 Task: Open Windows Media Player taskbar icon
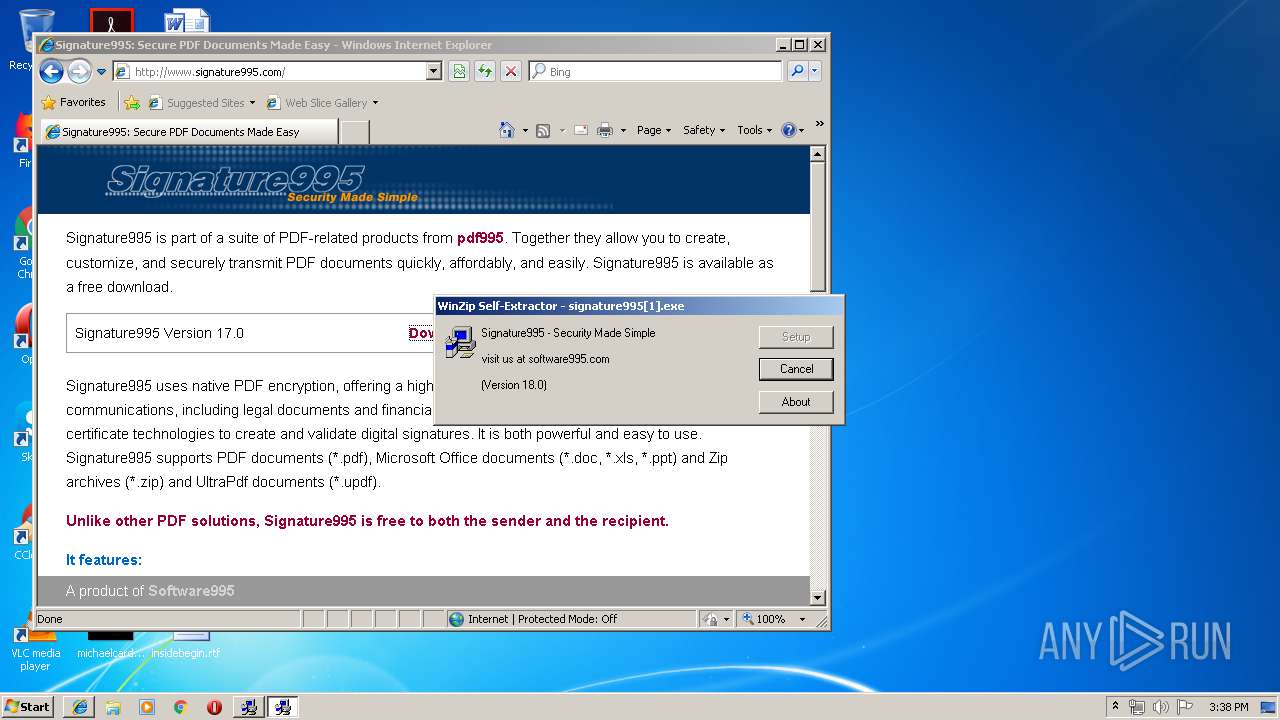147,707
